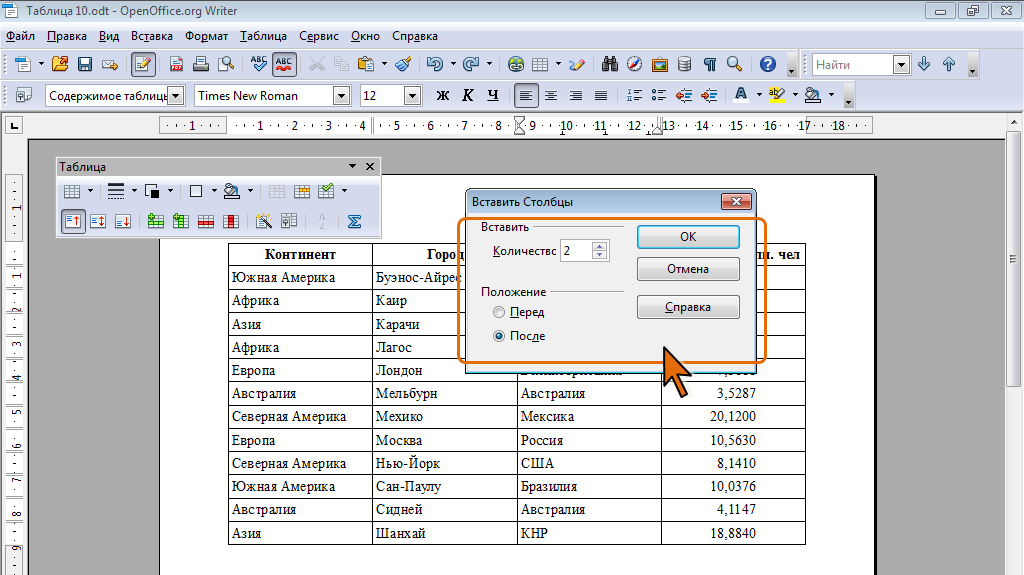Viewport: 1024px width, 575px height.
Task: Click the Font Color A swatch
Action: [x=741, y=95]
